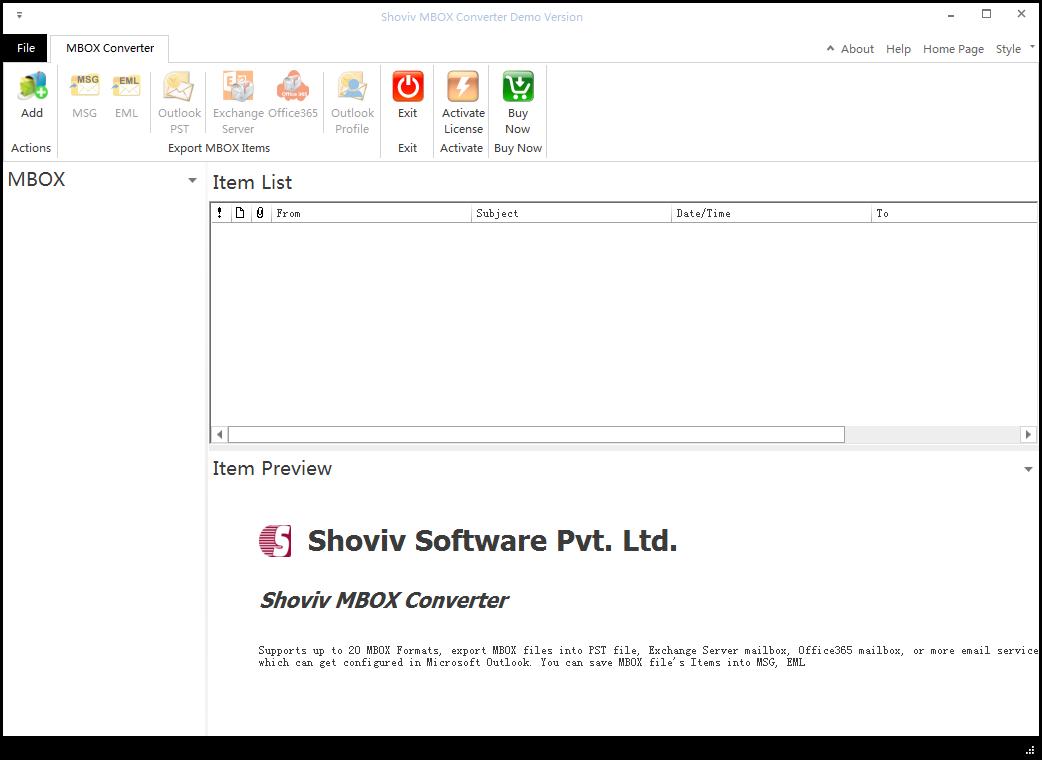This screenshot has width=1042, height=760.
Task: Open the File menu tab
Action: click(x=26, y=48)
